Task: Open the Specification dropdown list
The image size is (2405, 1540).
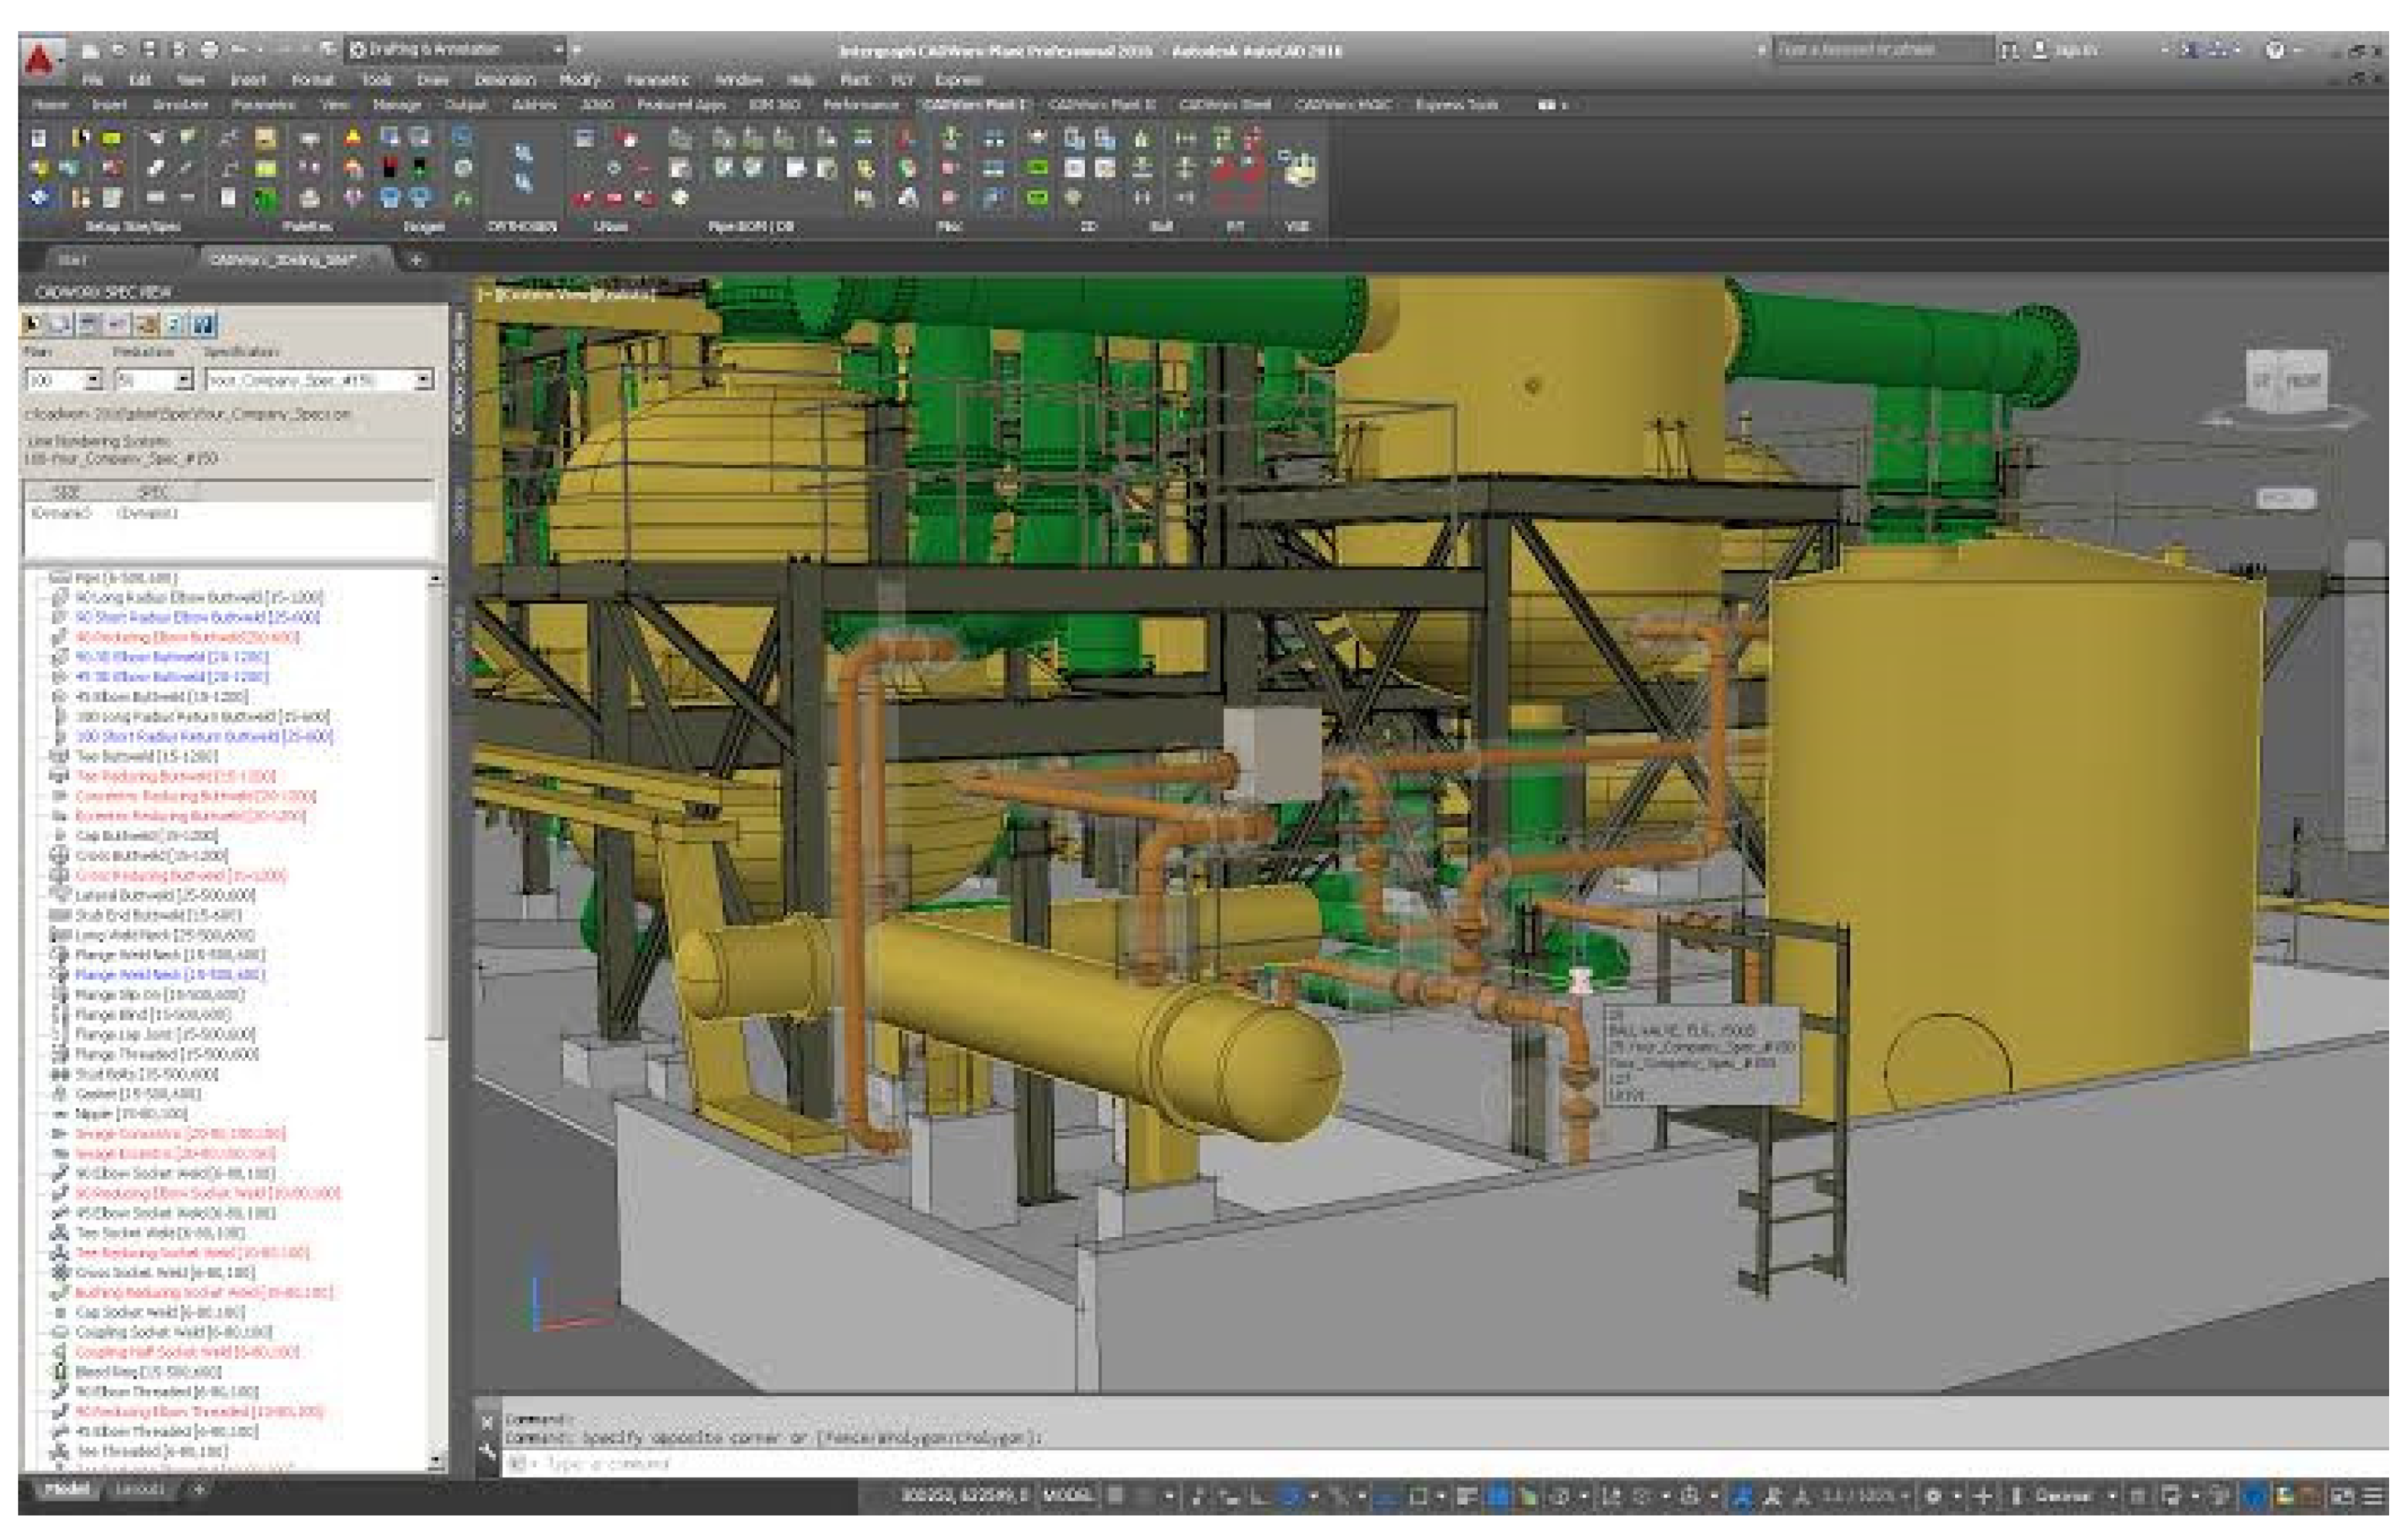Action: click(x=423, y=380)
